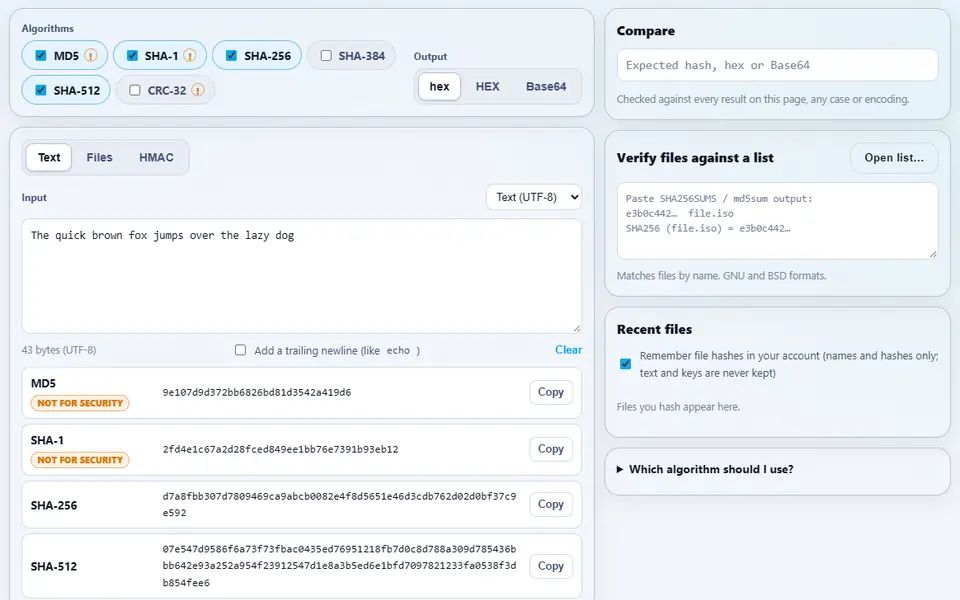Clear the input text
Image resolution: width=960 pixels, height=600 pixels.
(568, 350)
